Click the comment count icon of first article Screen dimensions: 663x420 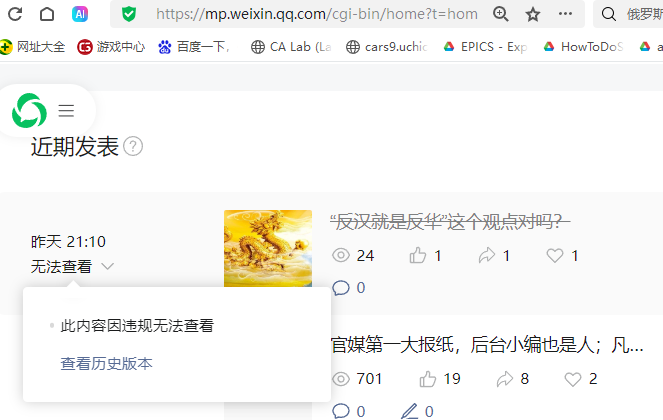pos(341,288)
